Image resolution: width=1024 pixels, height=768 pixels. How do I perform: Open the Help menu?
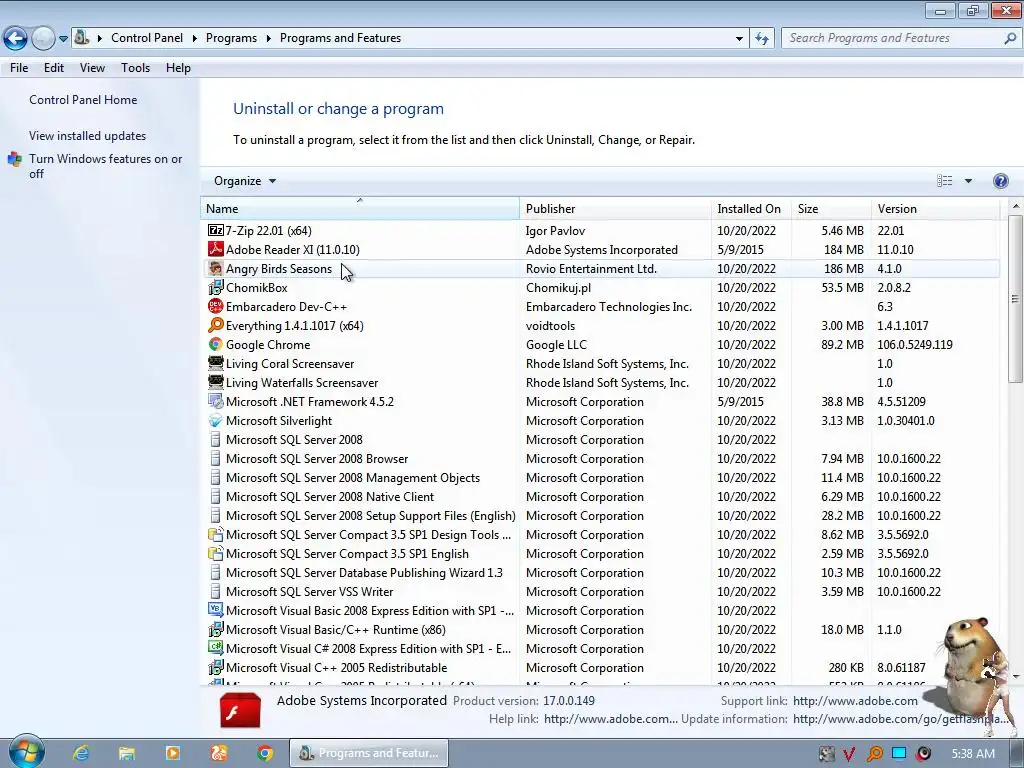(x=178, y=68)
